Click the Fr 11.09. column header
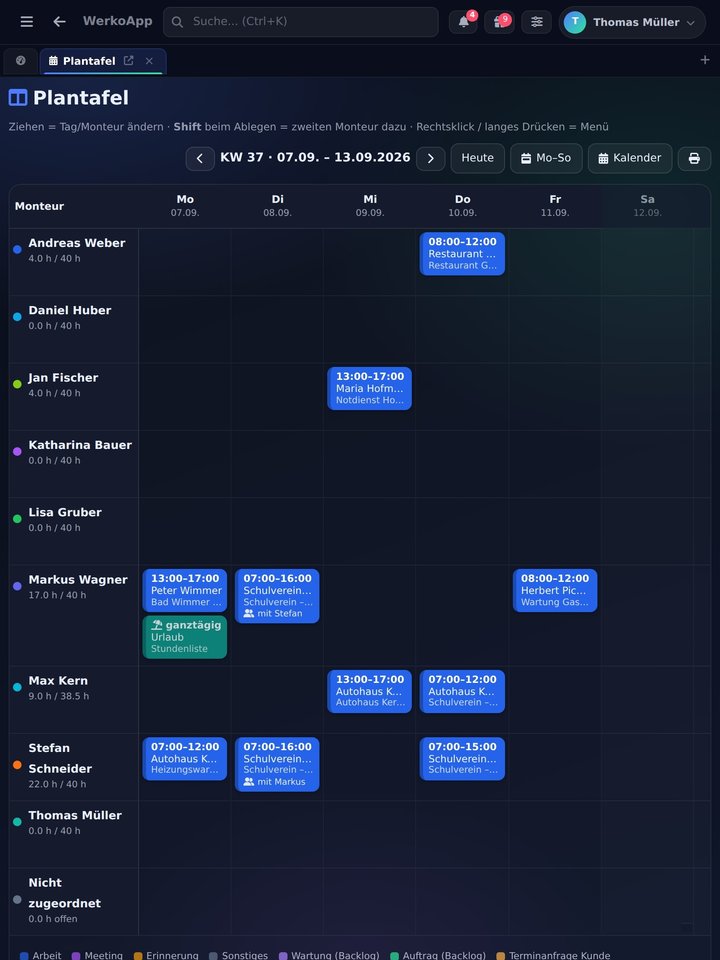This screenshot has width=720, height=960. [555, 206]
